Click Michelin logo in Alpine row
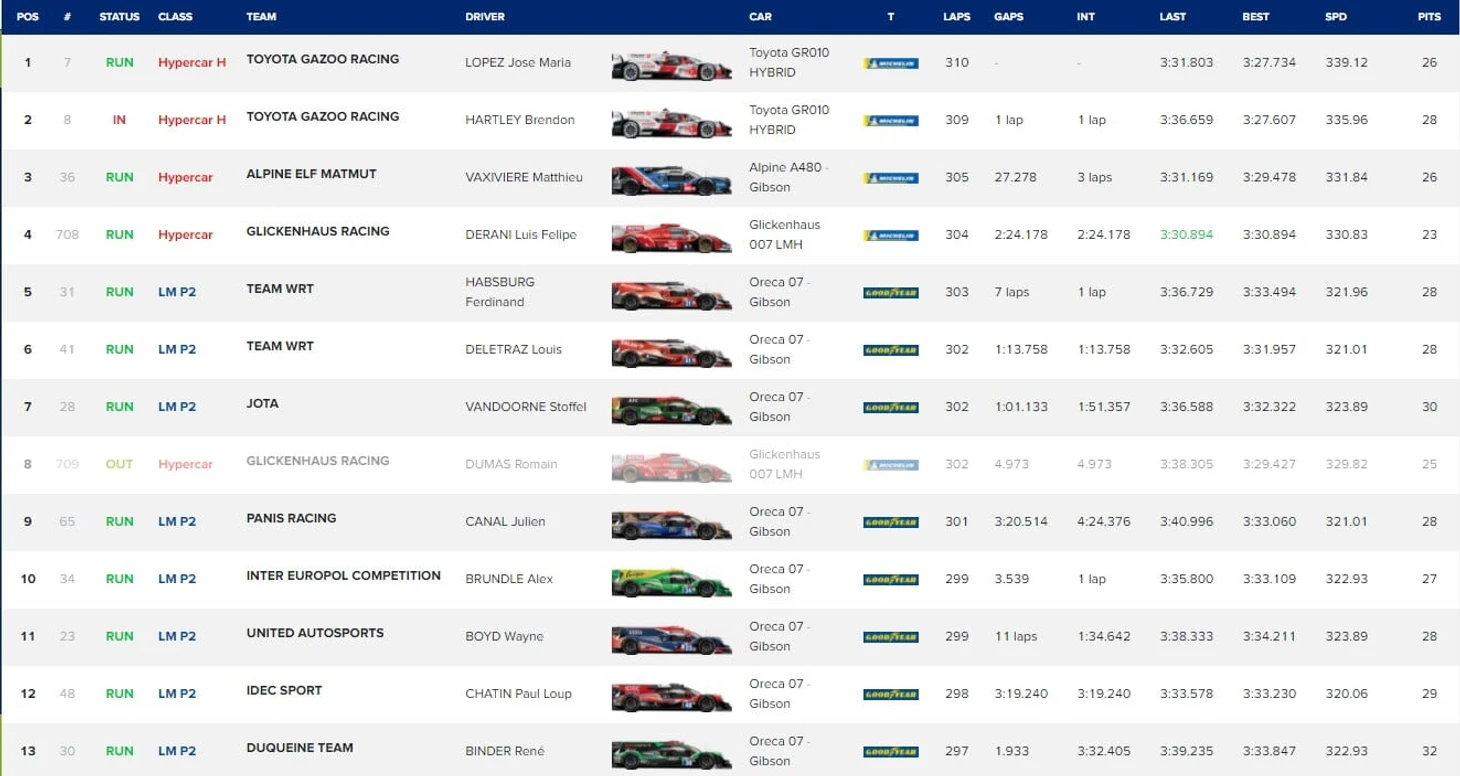 coord(890,178)
